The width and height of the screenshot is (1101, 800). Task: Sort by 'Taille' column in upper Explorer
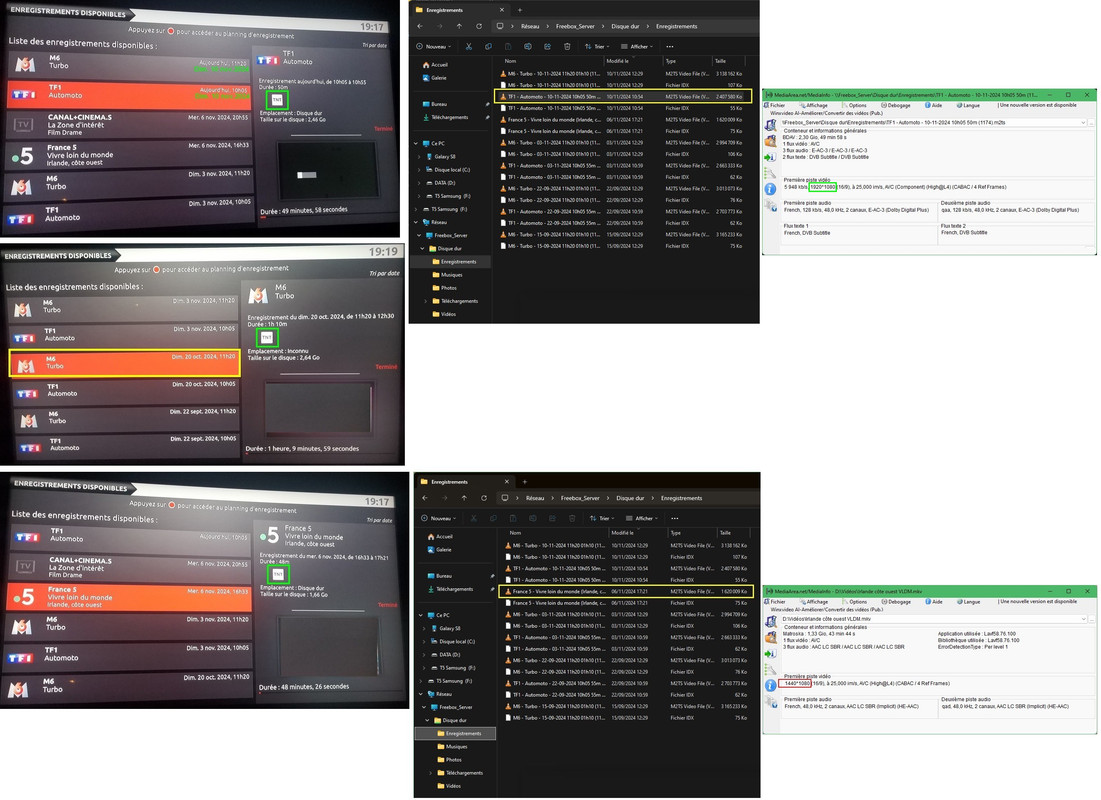pyautogui.click(x=720, y=61)
